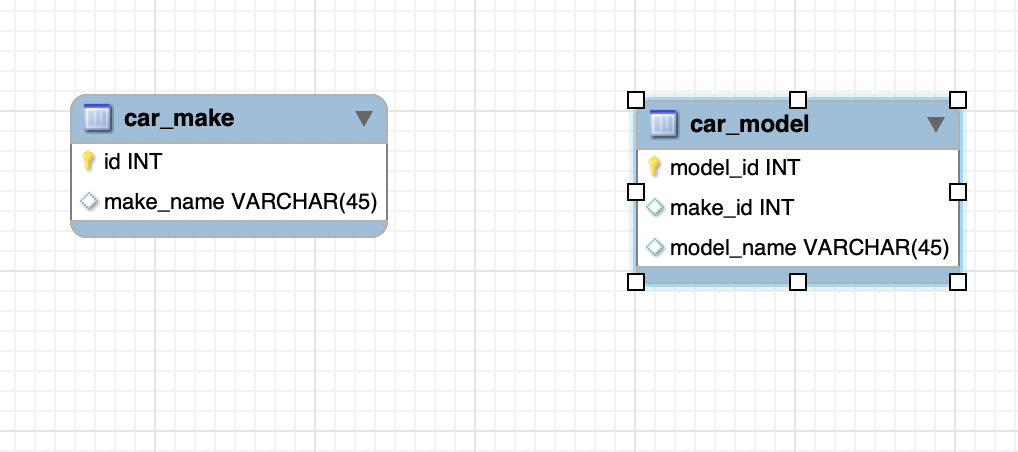The width and height of the screenshot is (1018, 452).
Task: Click the car_make table icon
Action: [x=97, y=119]
